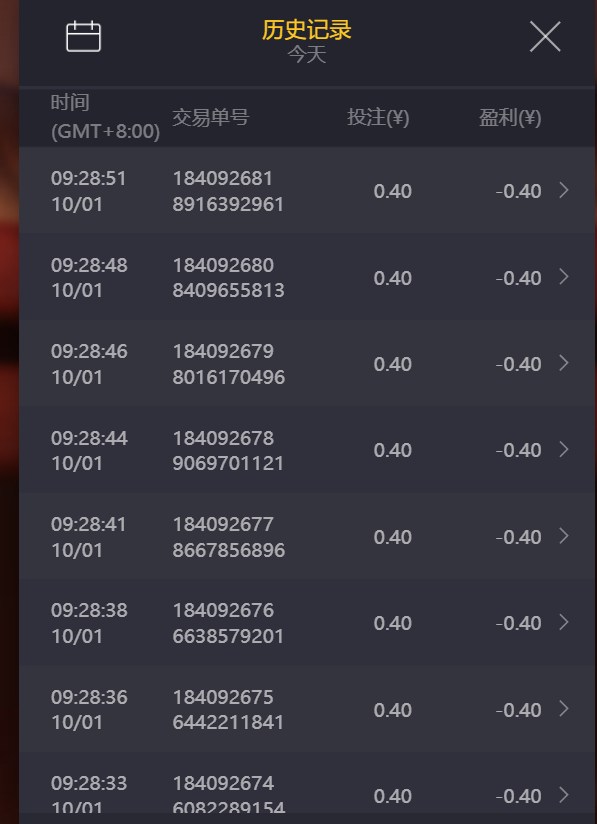
Task: Expand details for transaction 1840926808409655813
Action: (x=562, y=277)
